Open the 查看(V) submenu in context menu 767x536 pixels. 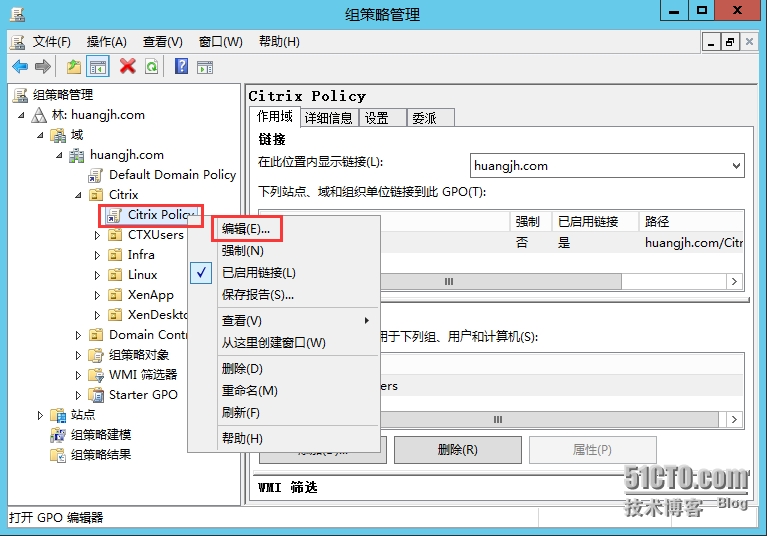point(284,321)
